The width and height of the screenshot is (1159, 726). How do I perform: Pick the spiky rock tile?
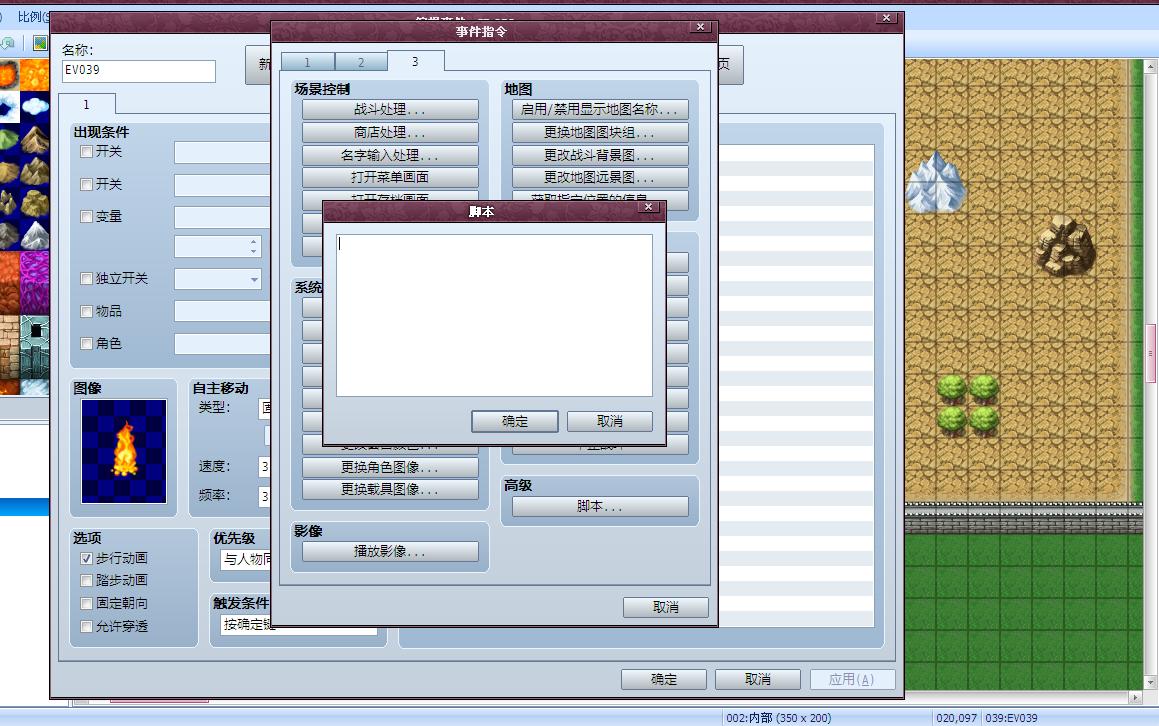point(8,203)
